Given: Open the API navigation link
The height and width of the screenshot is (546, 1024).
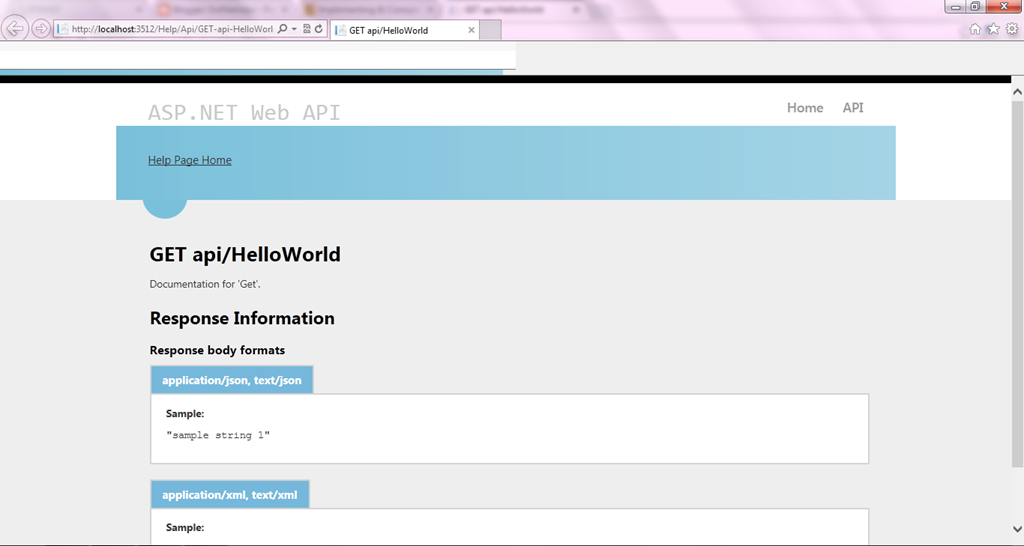Looking at the screenshot, I should click(x=853, y=108).
